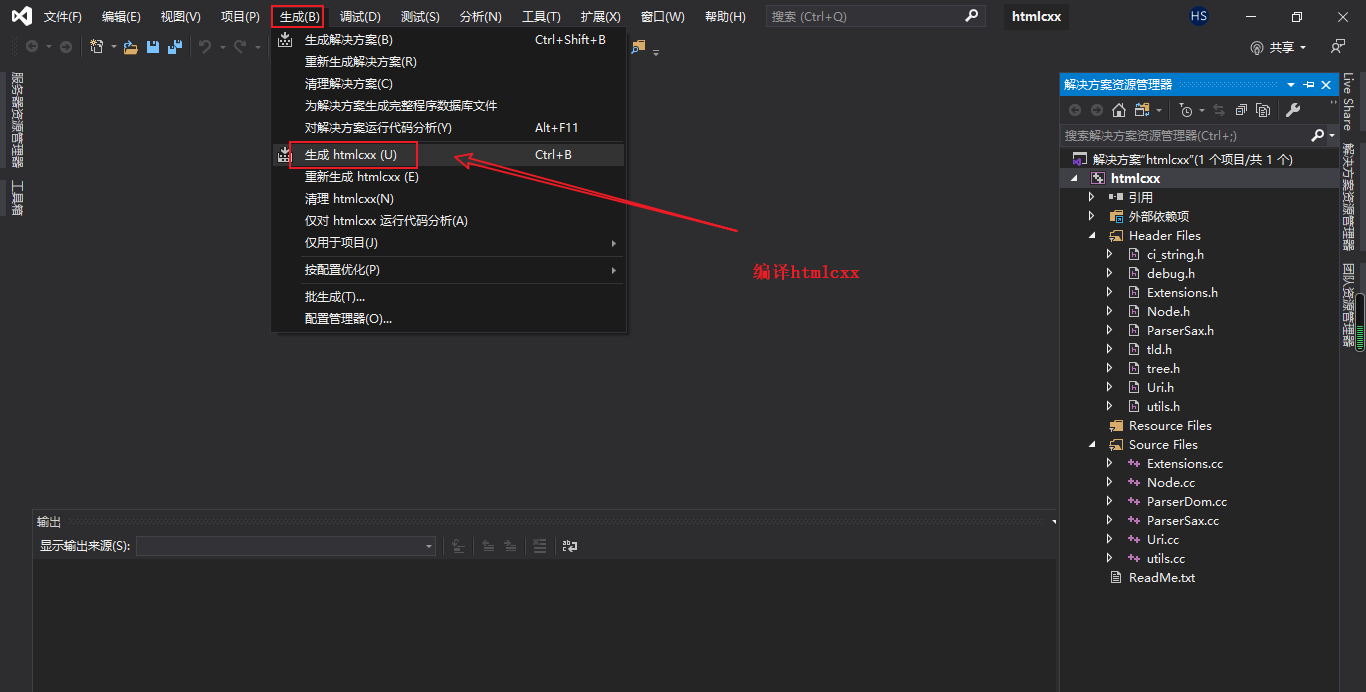Pin the Solution Explorer panel

[1309, 84]
